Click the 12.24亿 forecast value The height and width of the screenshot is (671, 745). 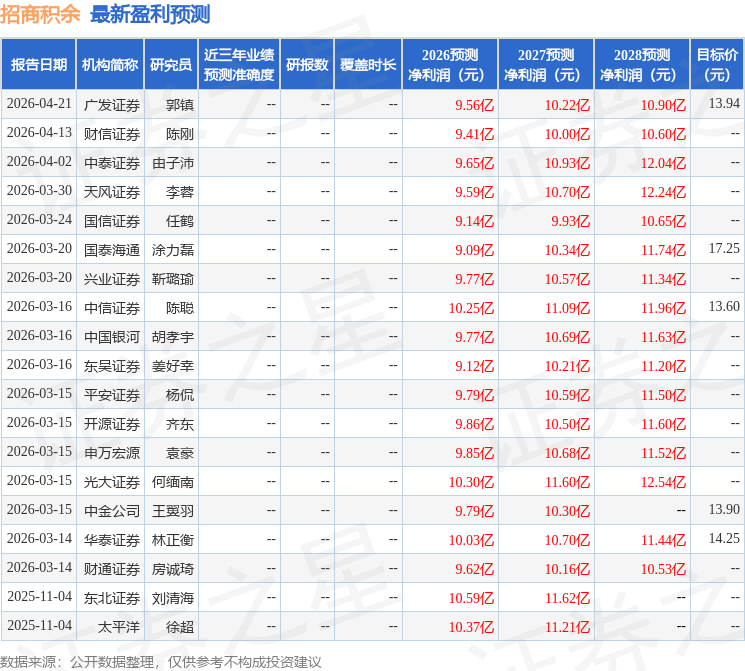point(663,192)
